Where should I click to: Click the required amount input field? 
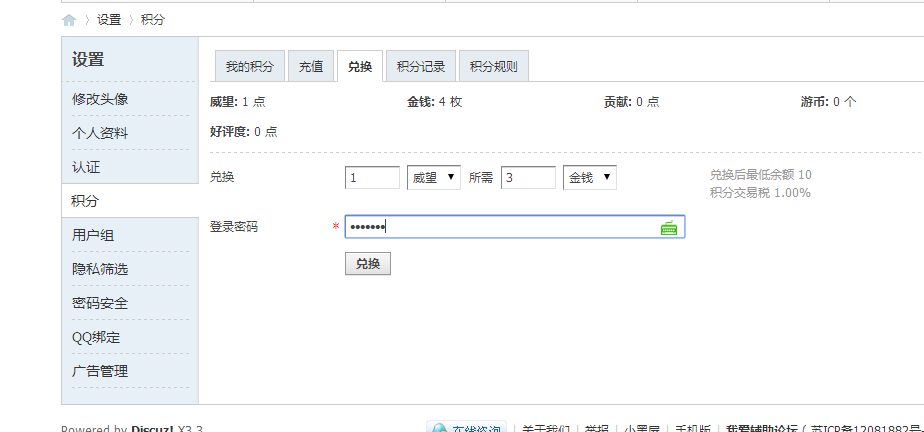click(528, 177)
